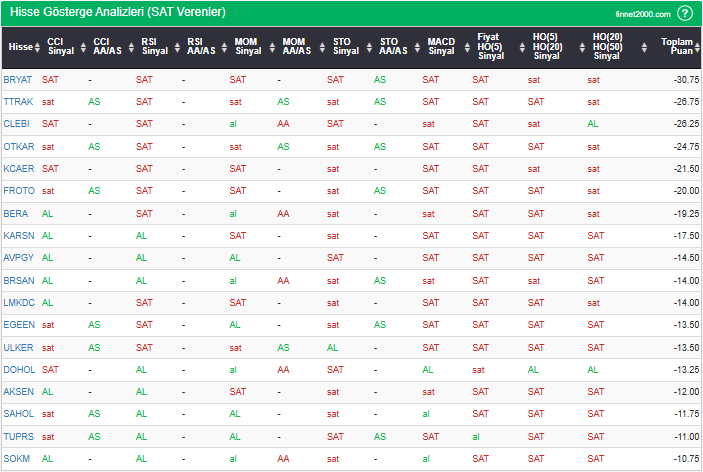Viewport: 703px width, 472px height.
Task: Sort by CCI Sinyal column arrows
Action: (83, 47)
